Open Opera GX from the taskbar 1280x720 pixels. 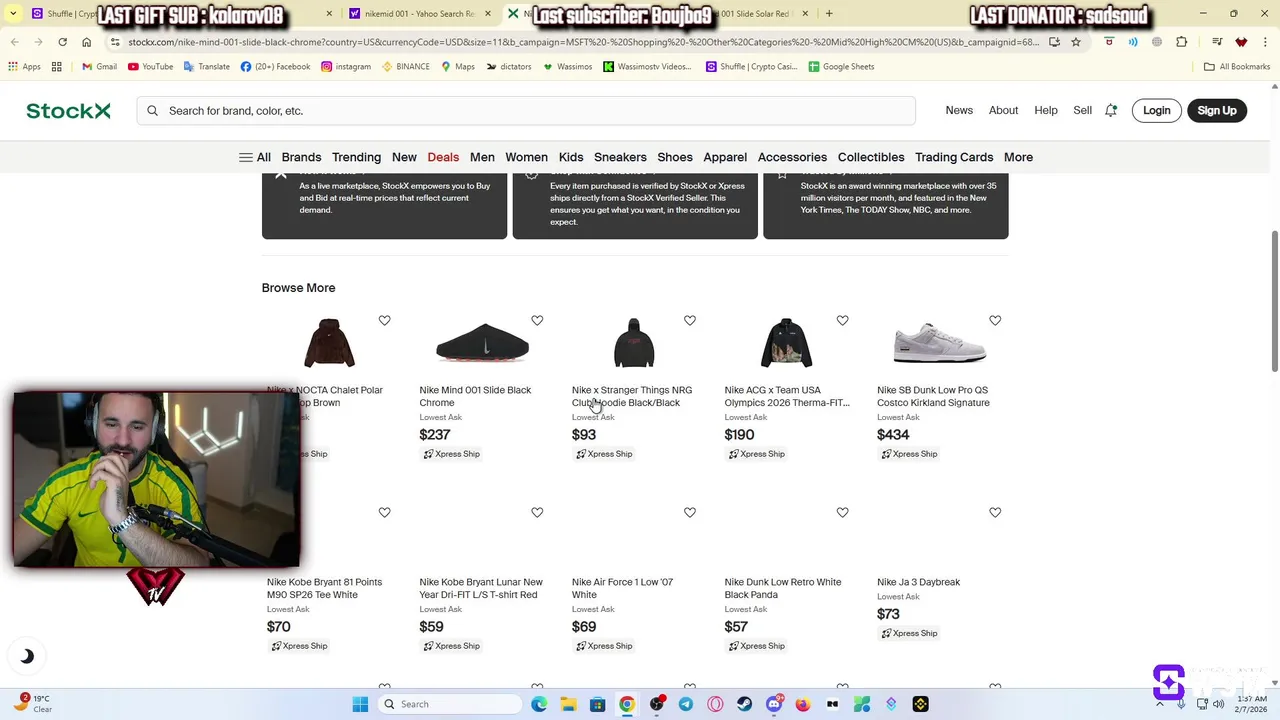pyautogui.click(x=715, y=704)
